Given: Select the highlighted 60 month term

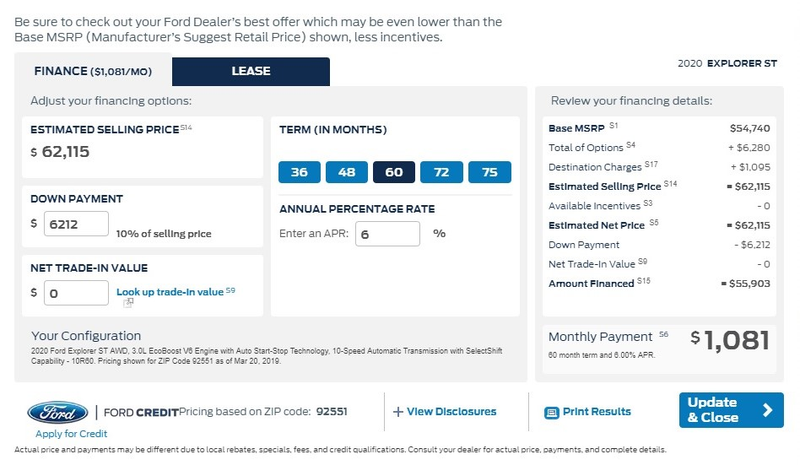Looking at the screenshot, I should (394, 172).
